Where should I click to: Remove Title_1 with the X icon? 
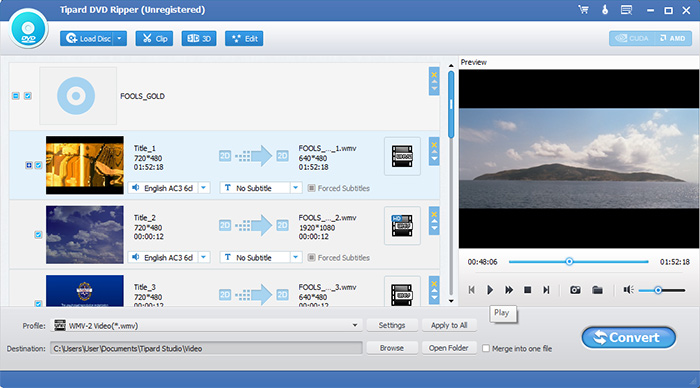(x=434, y=145)
